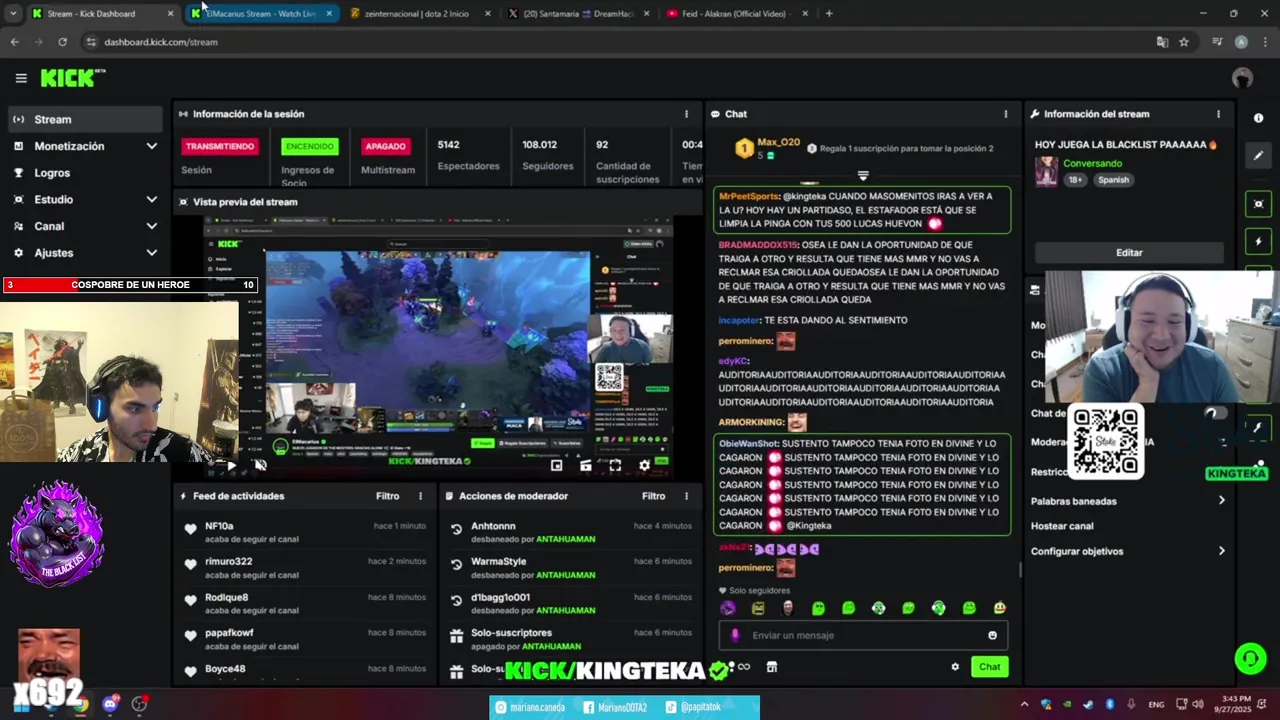Click ANTAHUAMAN link in Anhtonnn row
The image size is (1280, 720).
565,539
